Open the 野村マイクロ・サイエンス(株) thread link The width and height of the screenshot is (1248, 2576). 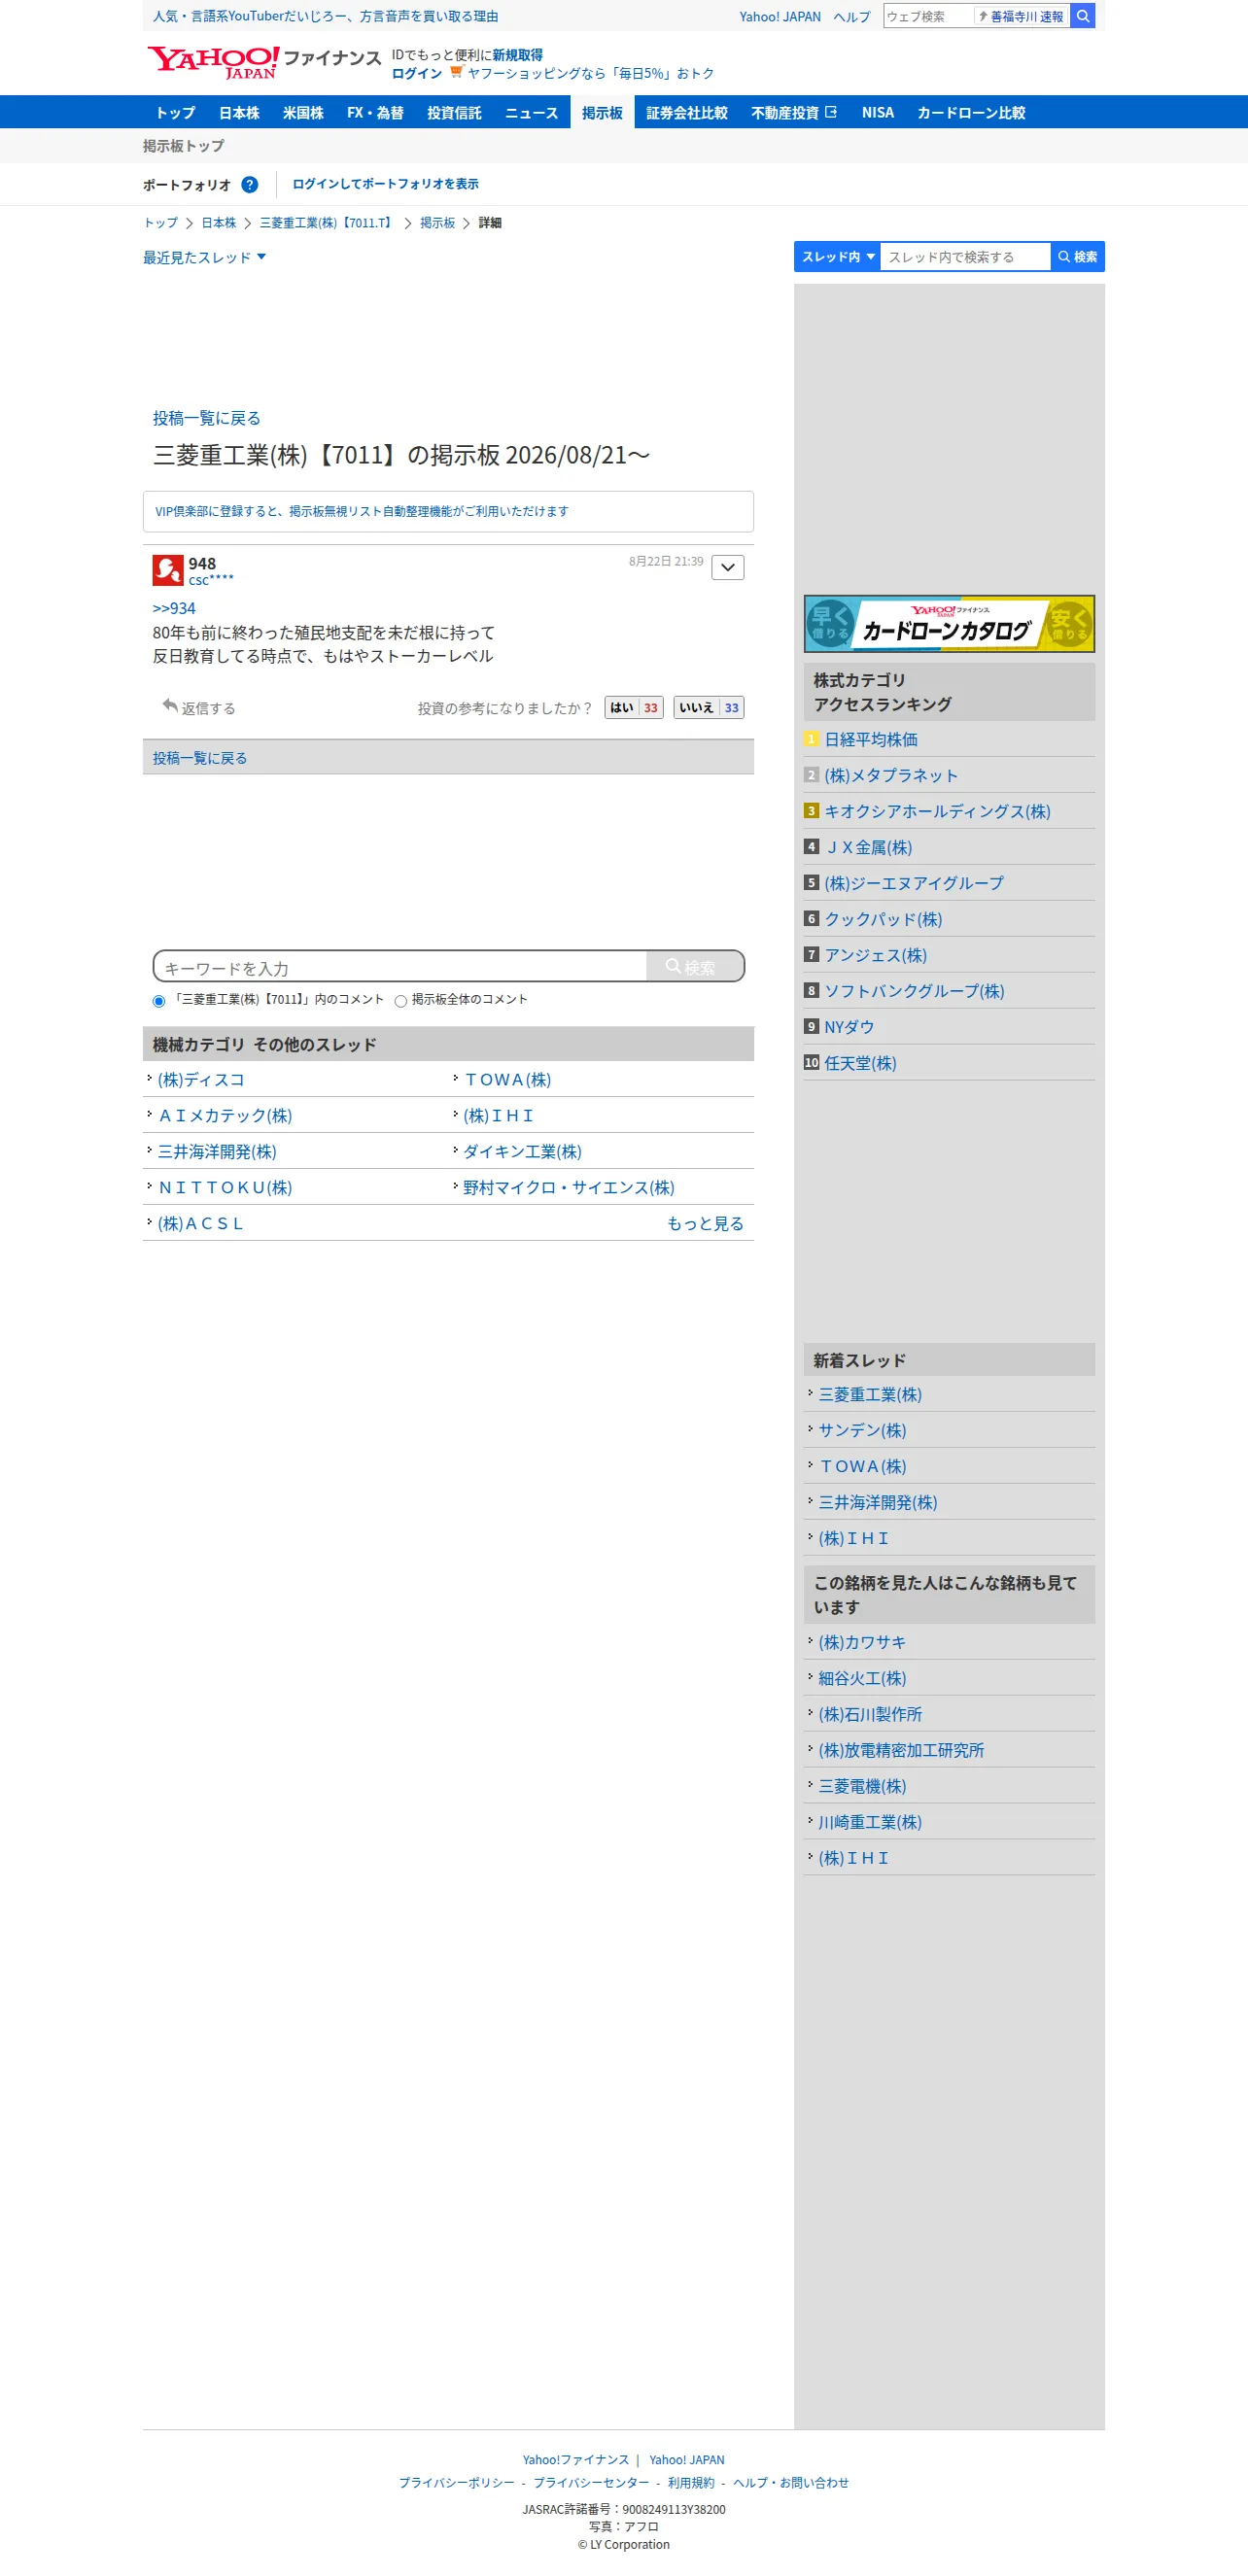[x=568, y=1187]
